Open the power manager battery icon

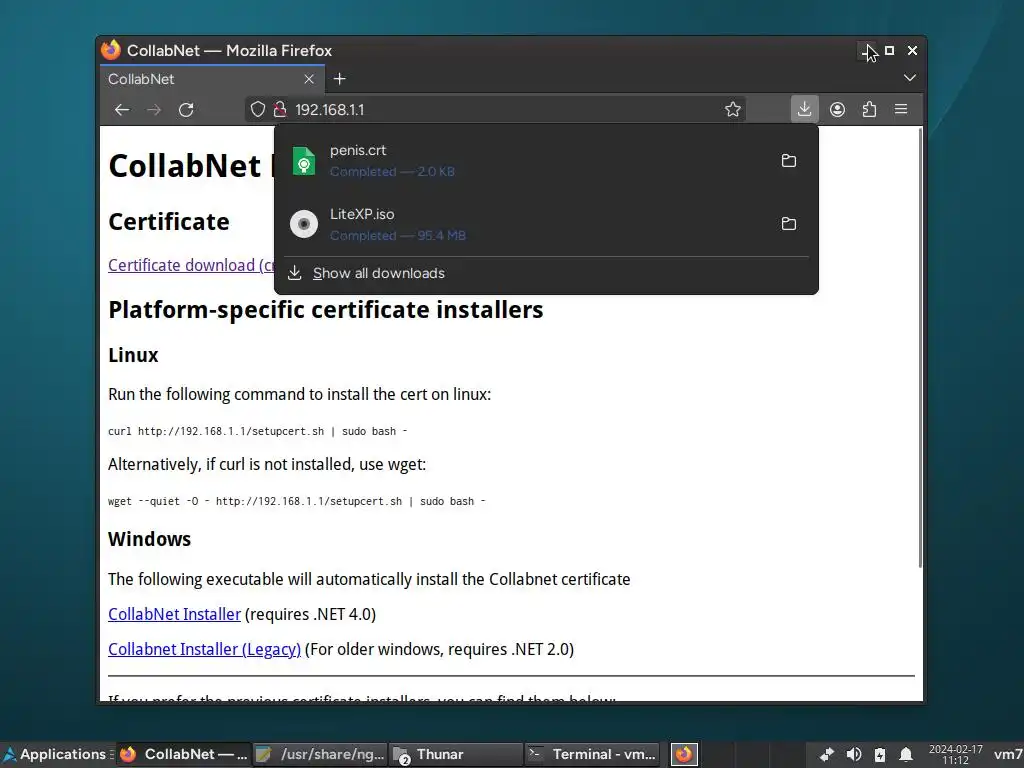[x=880, y=754]
